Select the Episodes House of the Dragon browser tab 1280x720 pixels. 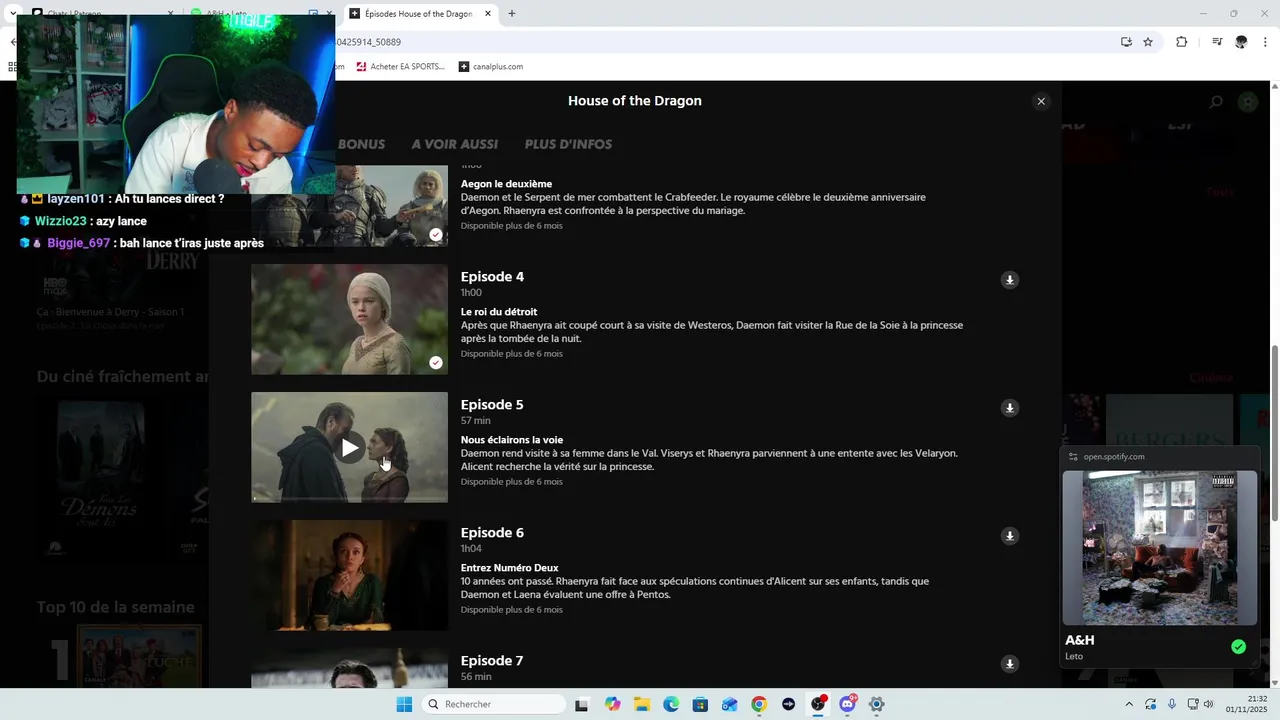point(420,14)
